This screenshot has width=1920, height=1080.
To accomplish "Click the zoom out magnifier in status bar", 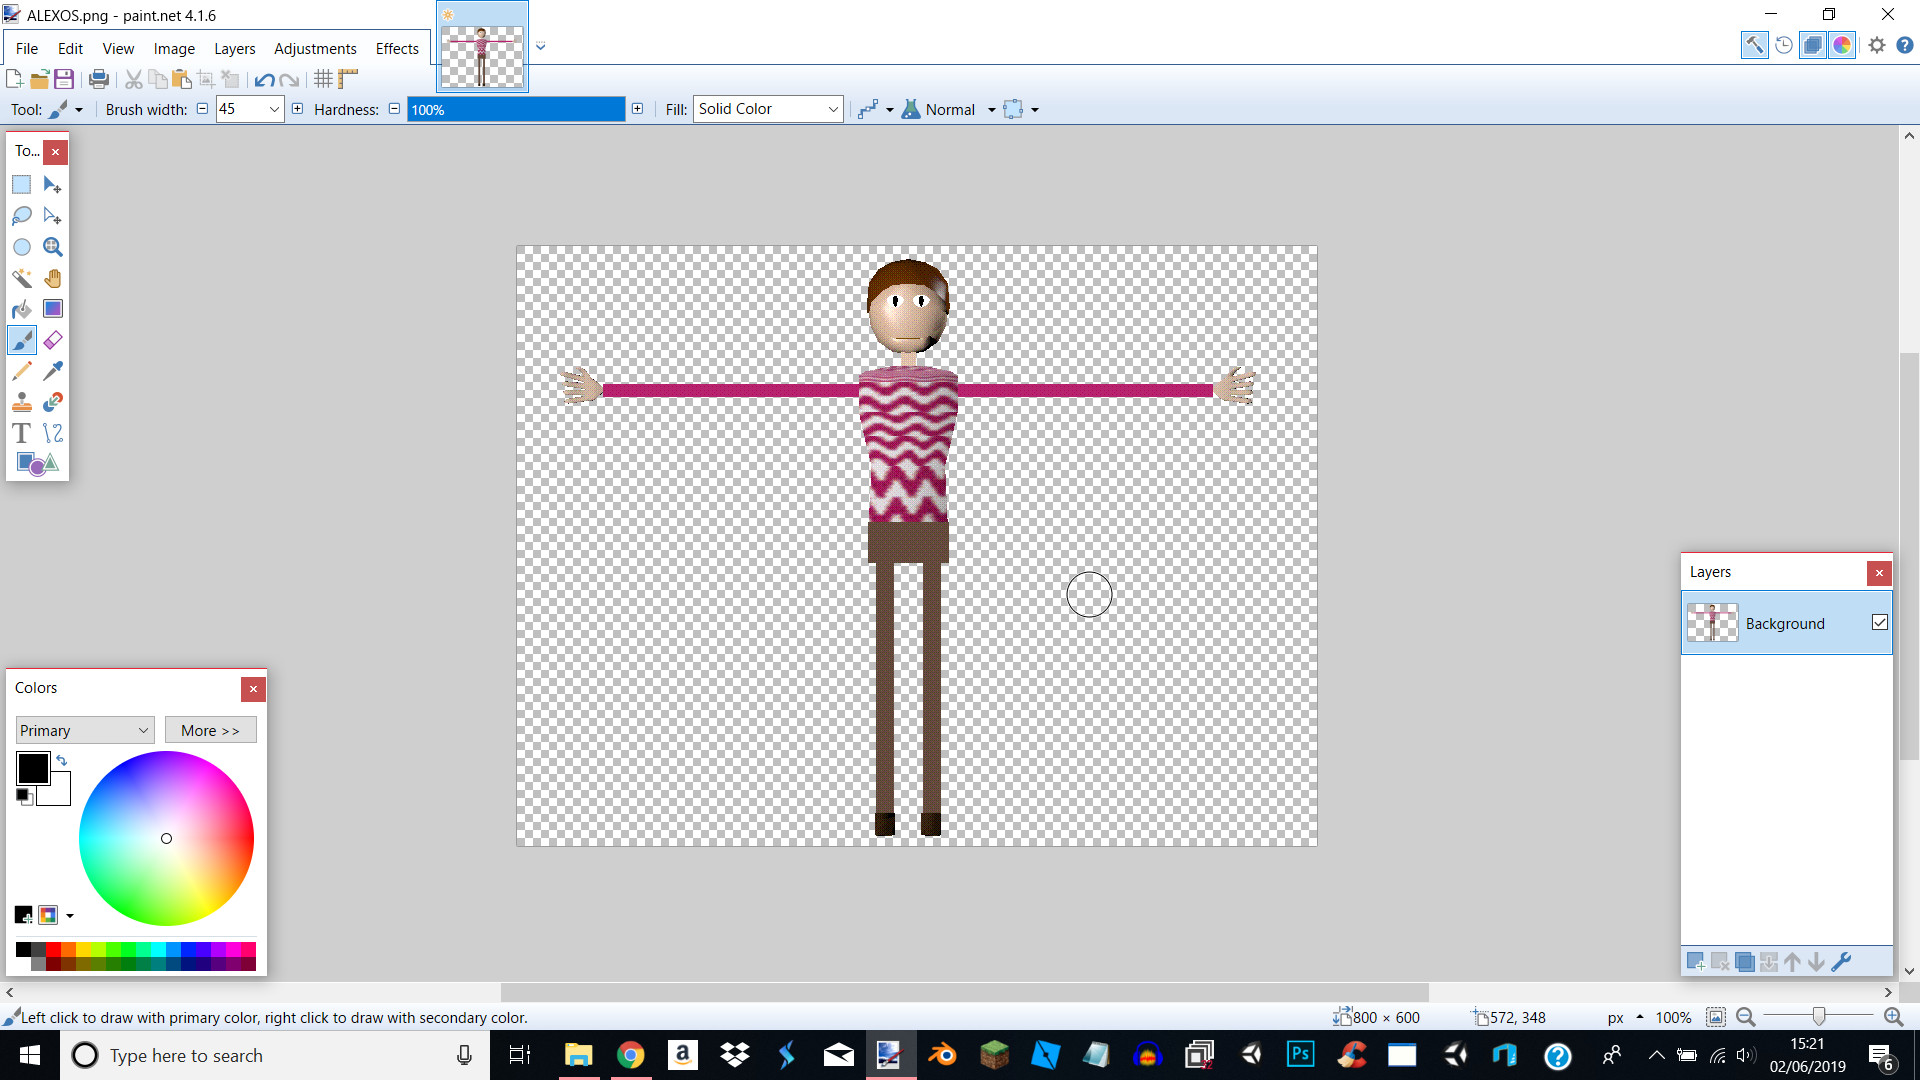I will (x=1746, y=1017).
